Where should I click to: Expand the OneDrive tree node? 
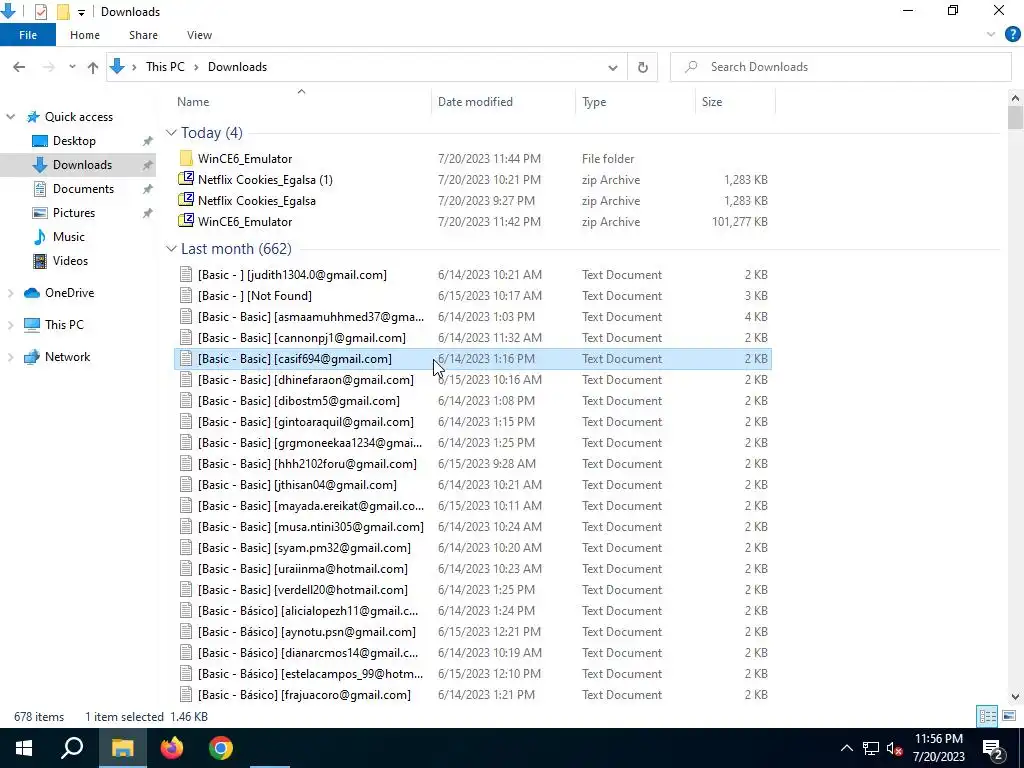coord(10,293)
